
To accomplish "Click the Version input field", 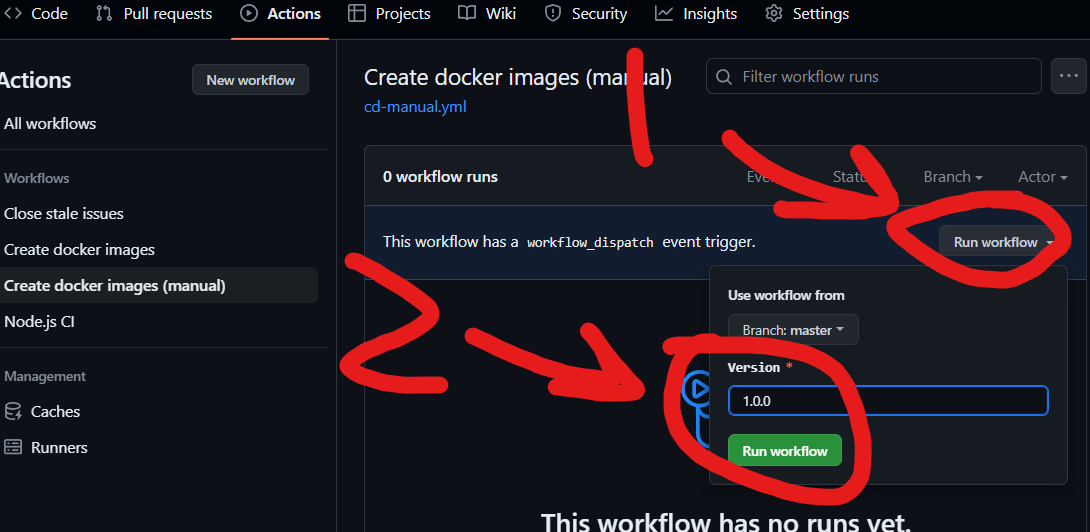I will pos(888,401).
